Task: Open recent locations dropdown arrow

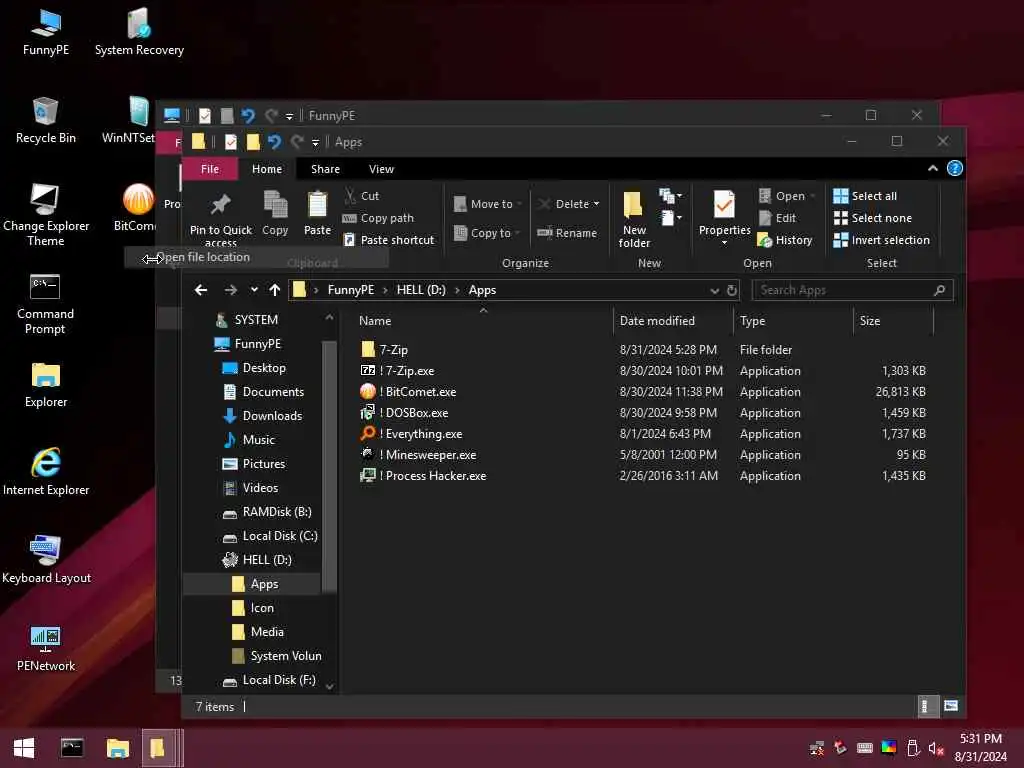Action: tap(253, 290)
